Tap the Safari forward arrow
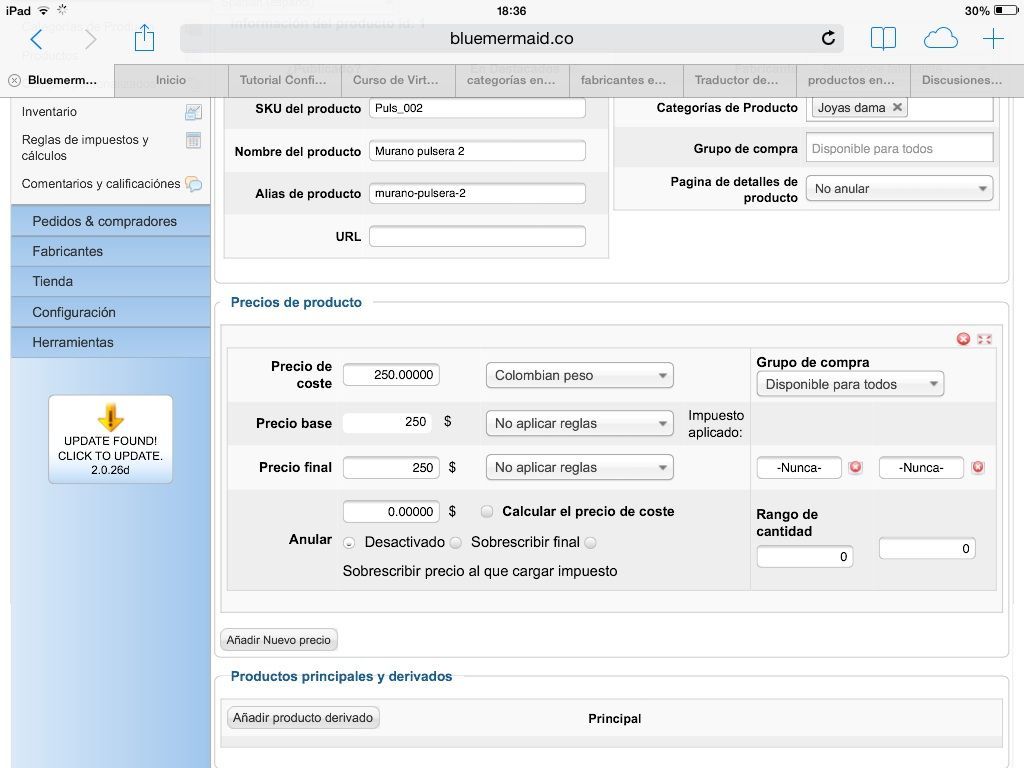1024x768 pixels. coord(90,39)
